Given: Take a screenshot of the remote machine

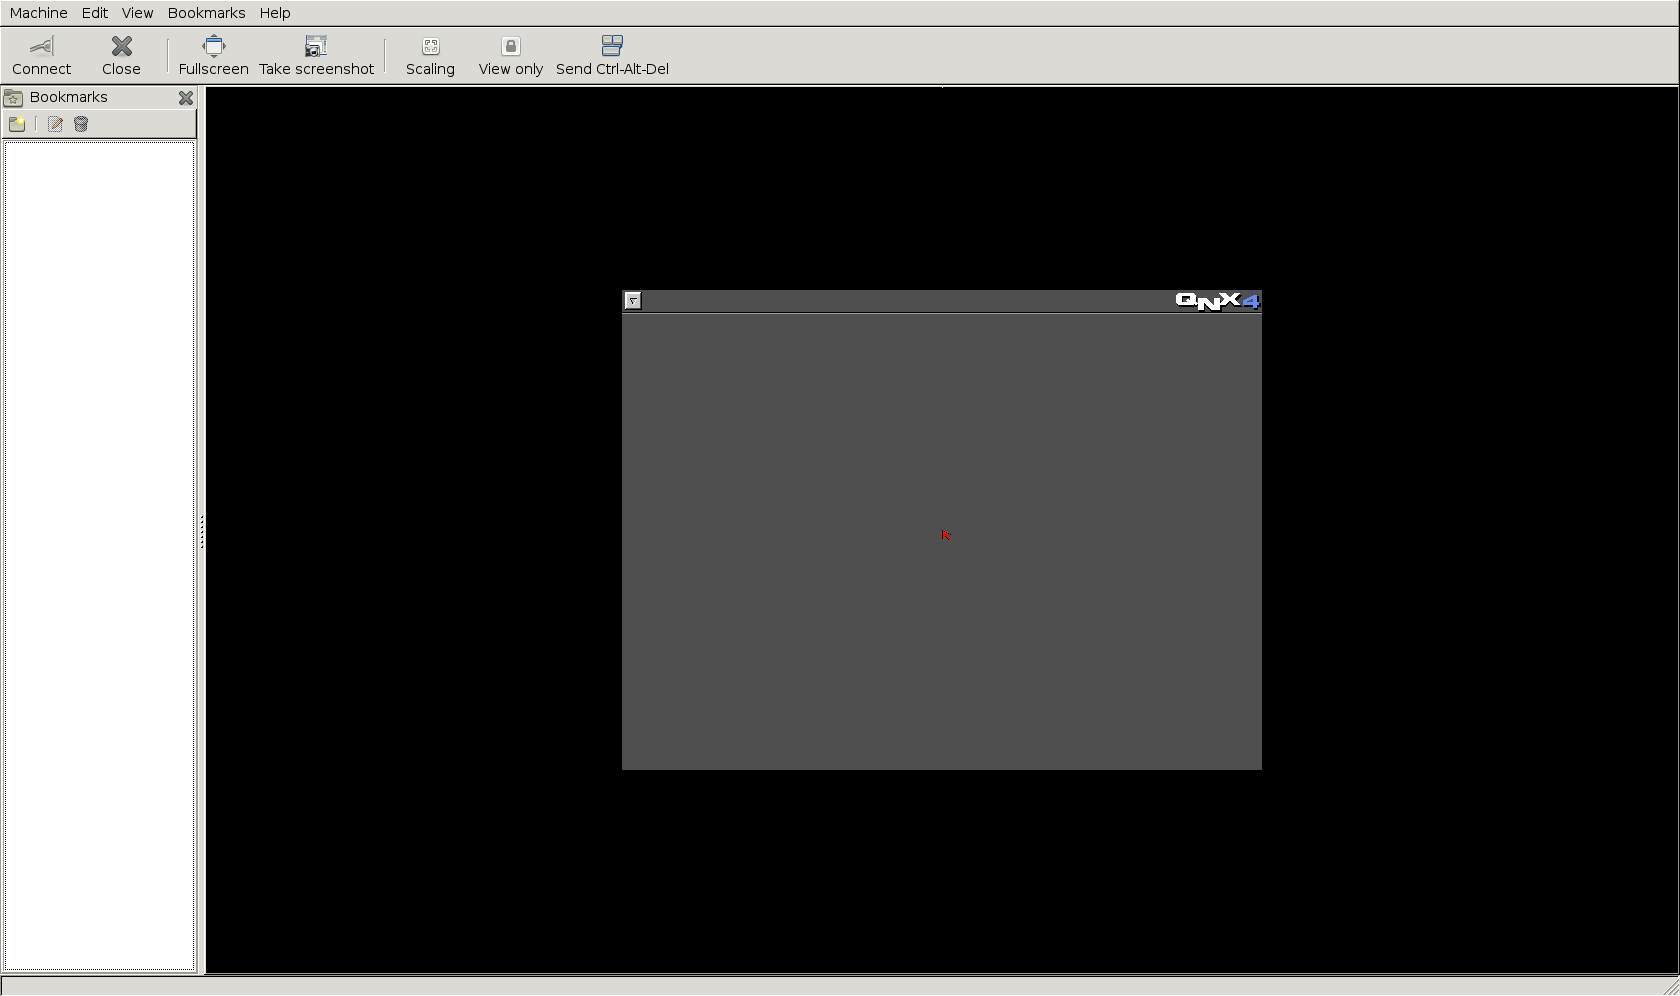Looking at the screenshot, I should coord(316,55).
